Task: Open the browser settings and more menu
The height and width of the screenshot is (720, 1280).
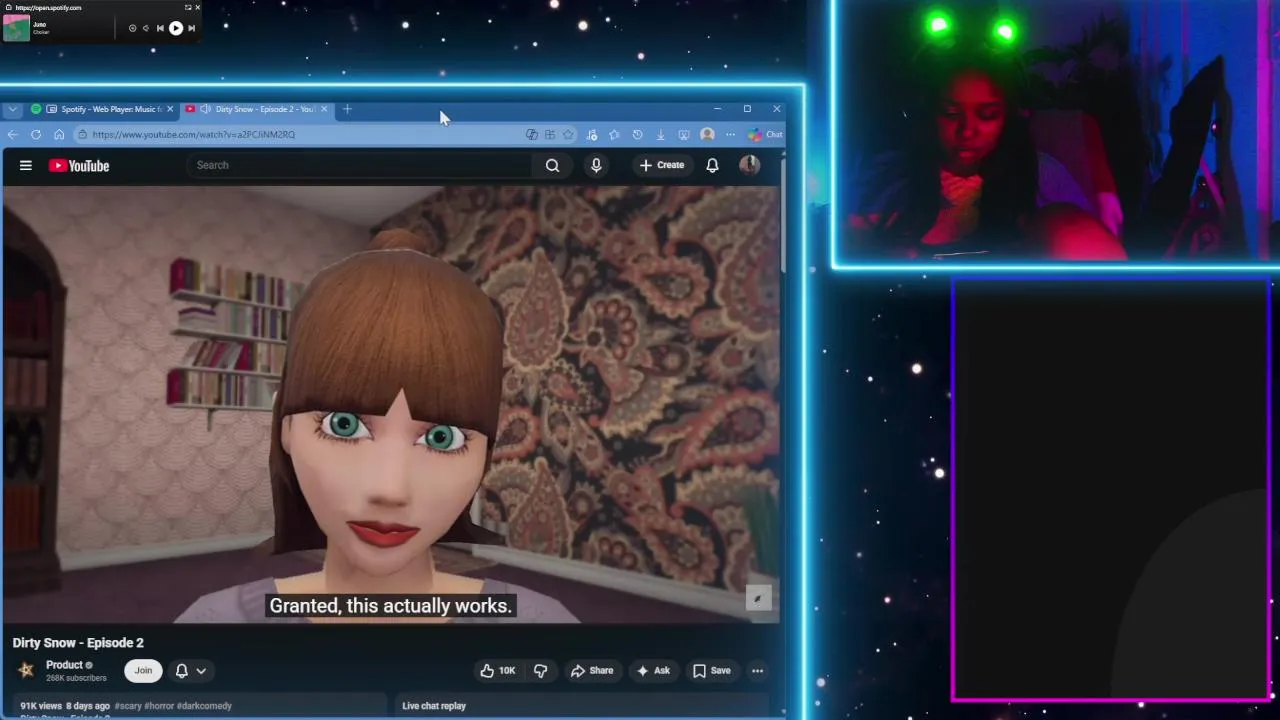Action: click(x=730, y=134)
